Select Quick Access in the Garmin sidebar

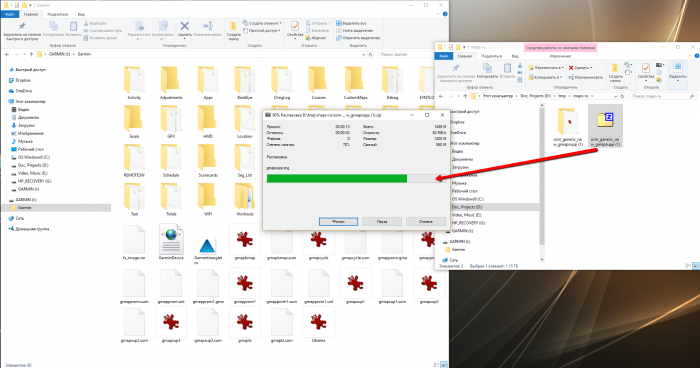30,70
